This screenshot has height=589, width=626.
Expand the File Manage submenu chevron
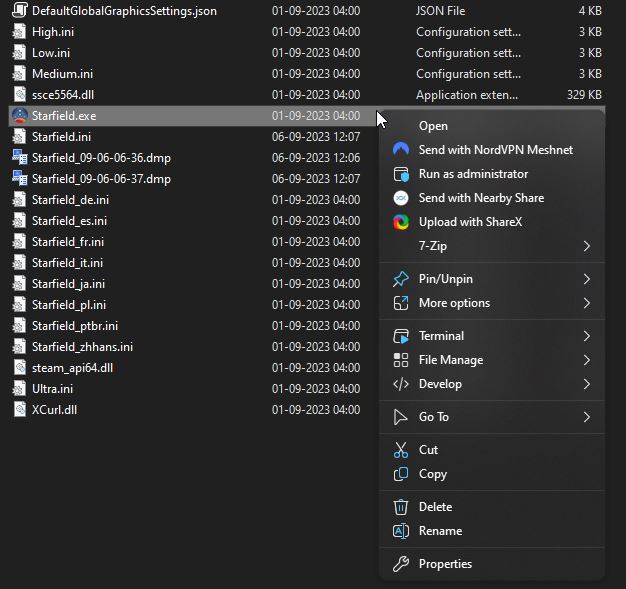point(586,360)
